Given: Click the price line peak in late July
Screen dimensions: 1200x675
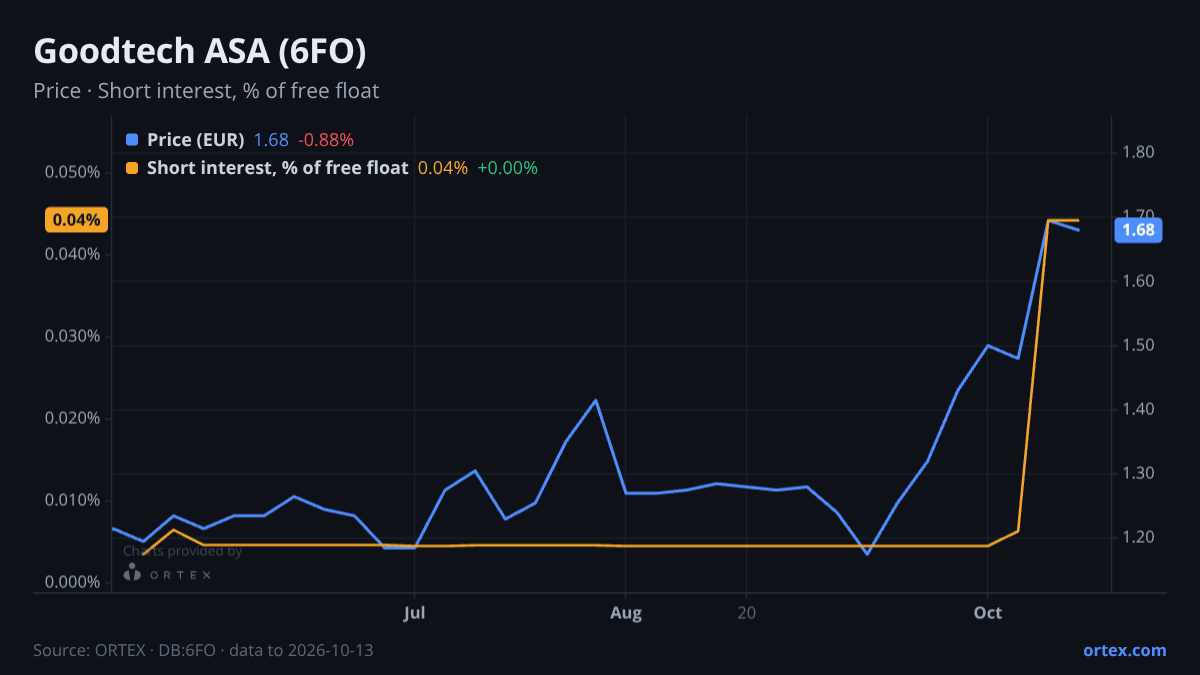Looking at the screenshot, I should (x=596, y=400).
